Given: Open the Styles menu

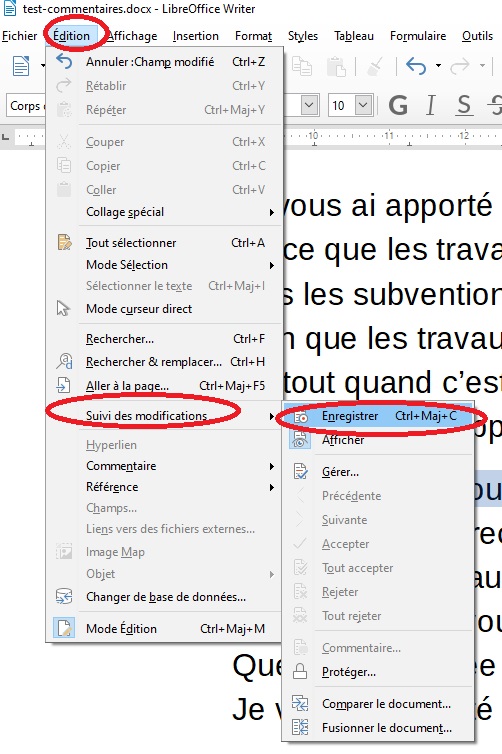Looking at the screenshot, I should pos(302,36).
